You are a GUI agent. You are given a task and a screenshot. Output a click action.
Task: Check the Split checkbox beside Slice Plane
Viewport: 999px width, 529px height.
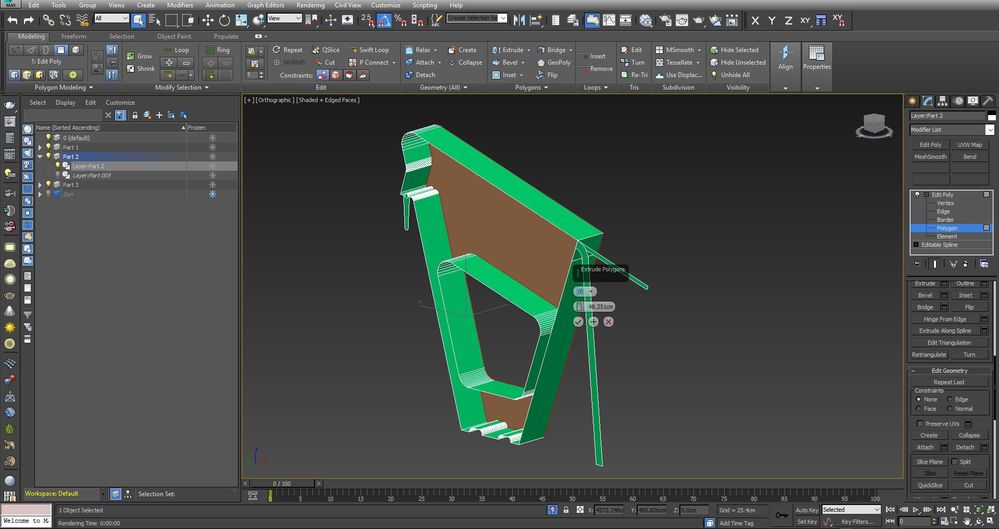click(954, 461)
